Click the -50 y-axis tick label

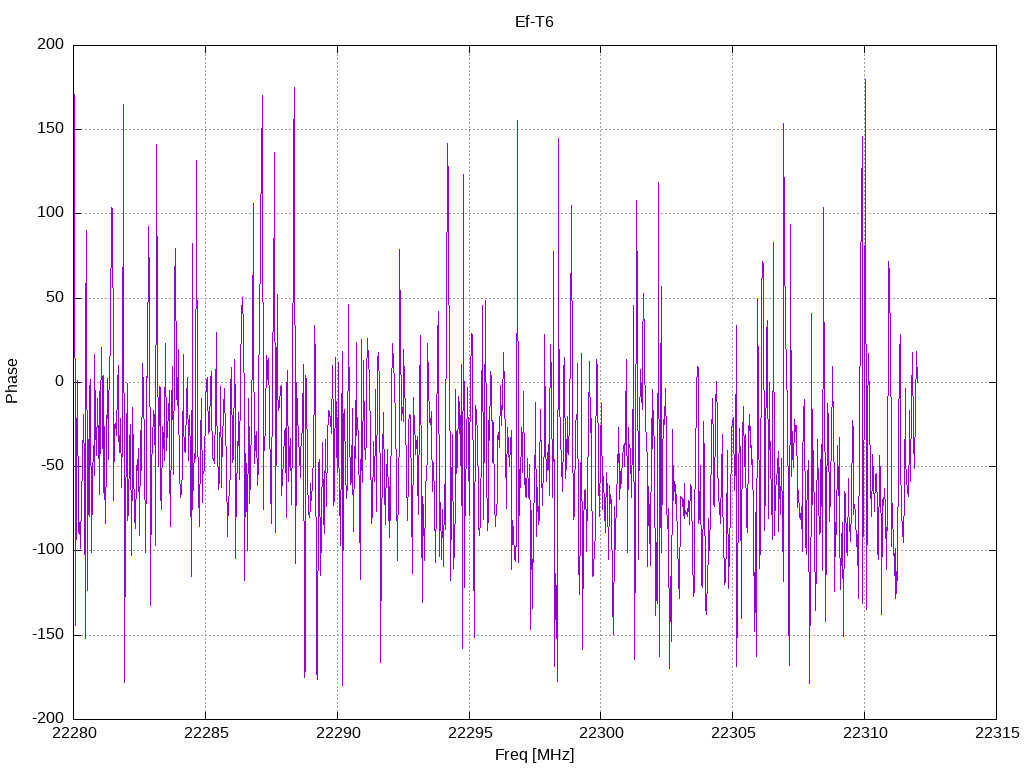pyautogui.click(x=53, y=466)
